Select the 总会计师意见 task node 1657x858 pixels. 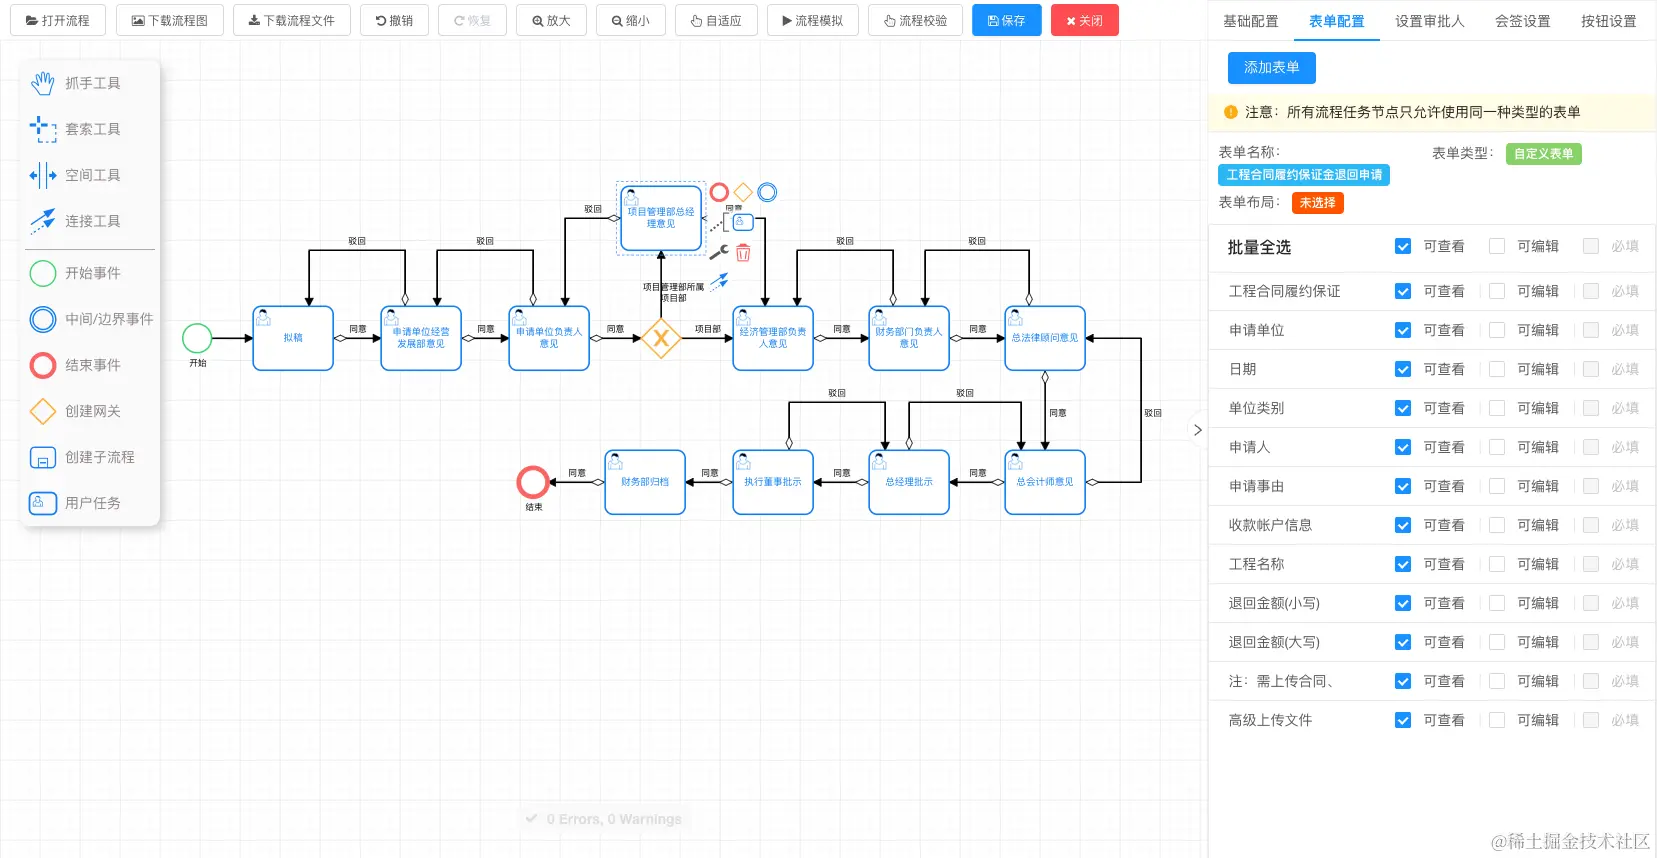[x=1045, y=482]
